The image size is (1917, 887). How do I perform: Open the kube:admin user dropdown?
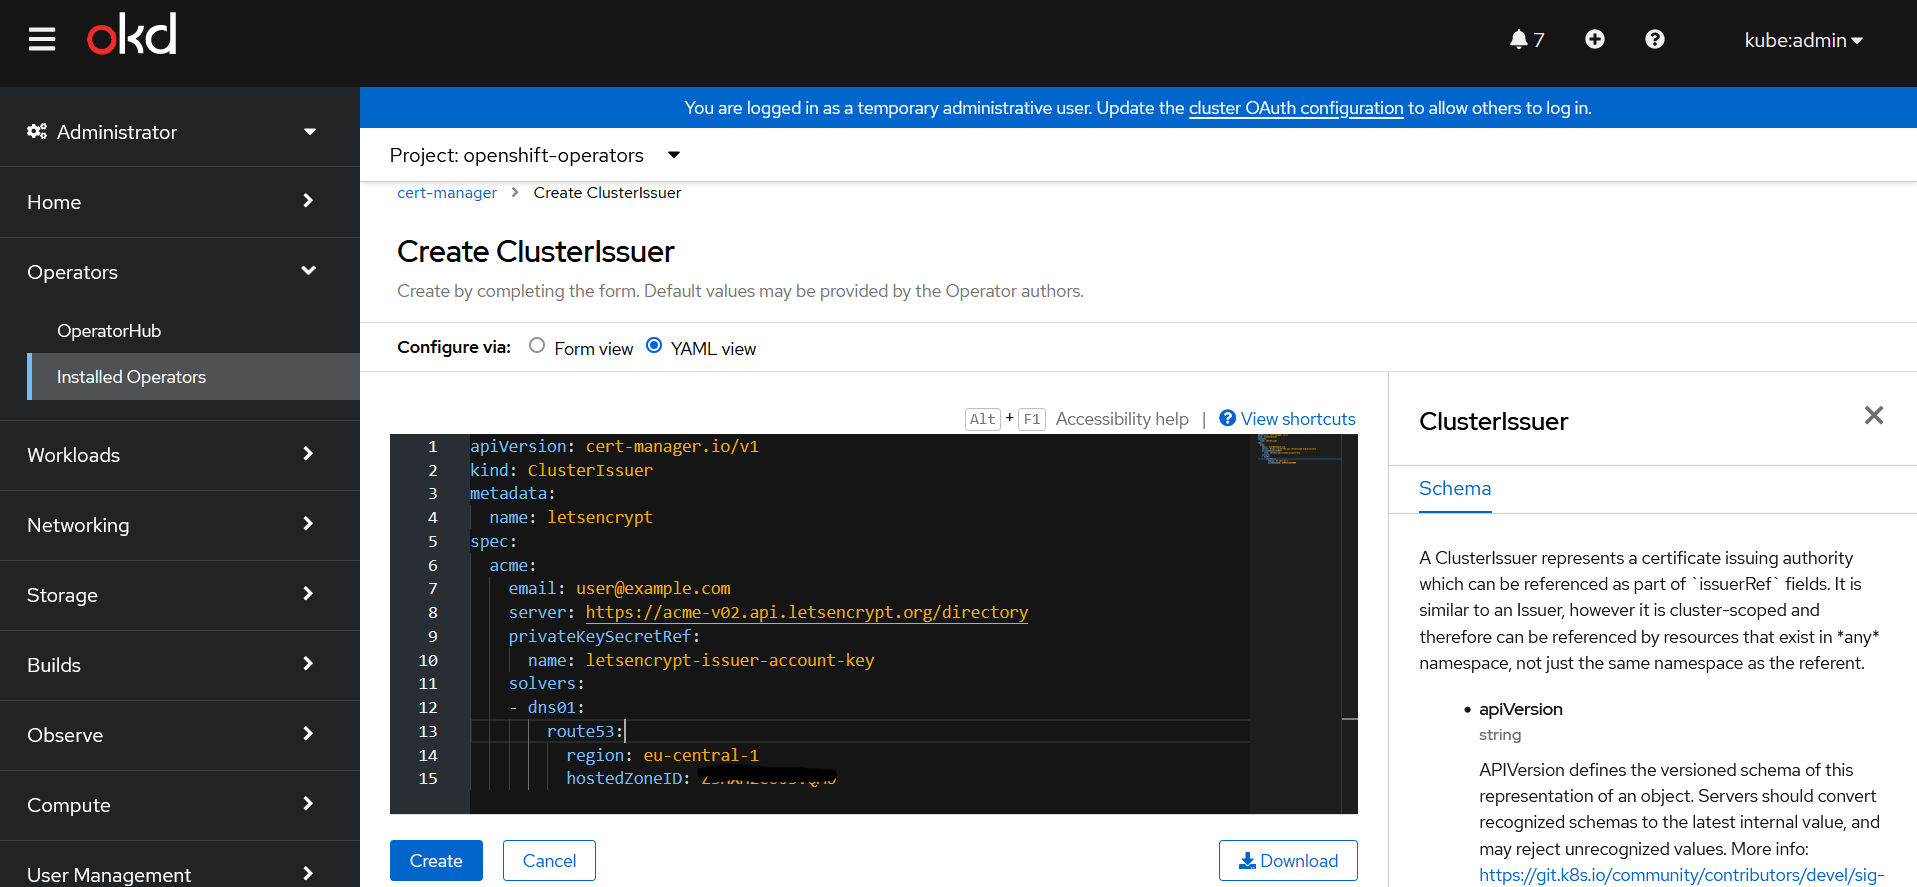[1803, 40]
